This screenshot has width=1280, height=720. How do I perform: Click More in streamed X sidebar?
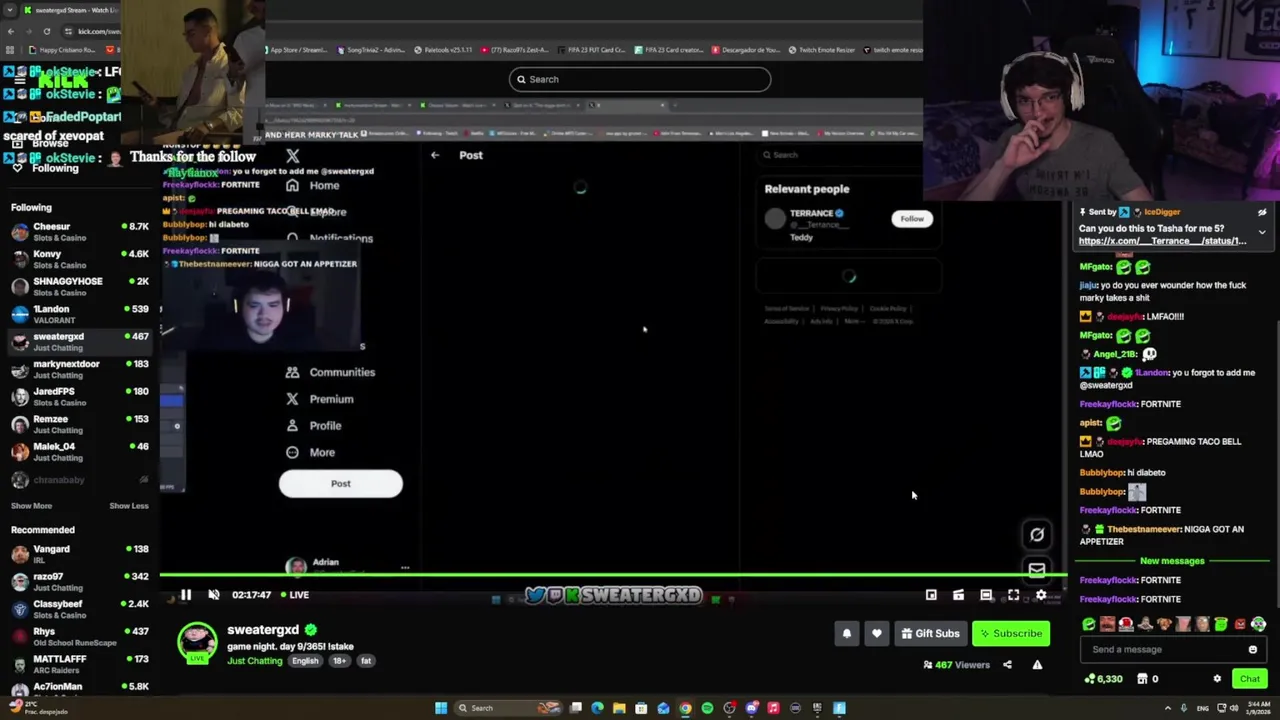tap(310, 453)
